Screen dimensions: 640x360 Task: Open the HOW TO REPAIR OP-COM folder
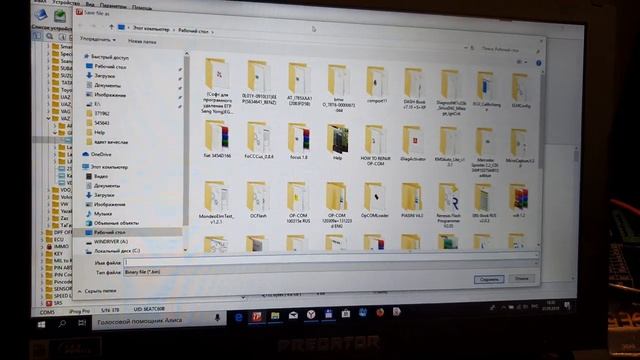[375, 145]
